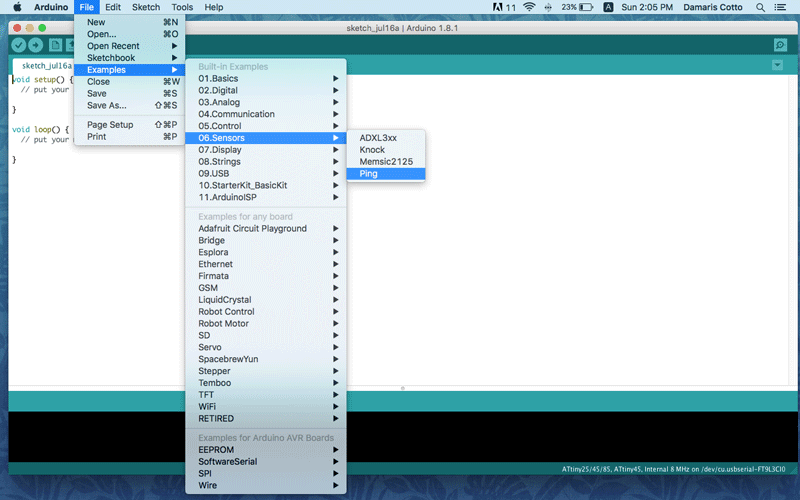Open Robot Control examples
The image size is (800, 500).
266,311
